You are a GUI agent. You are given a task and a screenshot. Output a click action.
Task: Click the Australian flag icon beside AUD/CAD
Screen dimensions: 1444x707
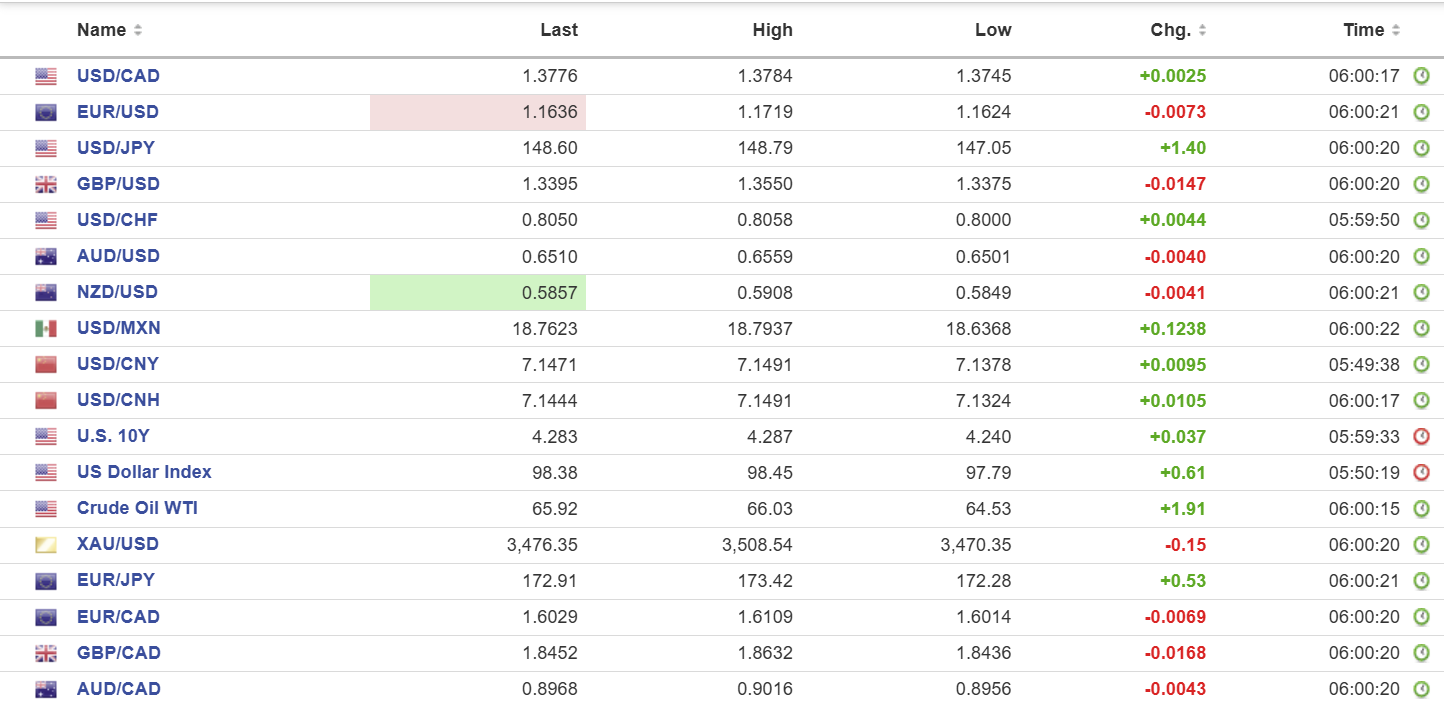46,689
